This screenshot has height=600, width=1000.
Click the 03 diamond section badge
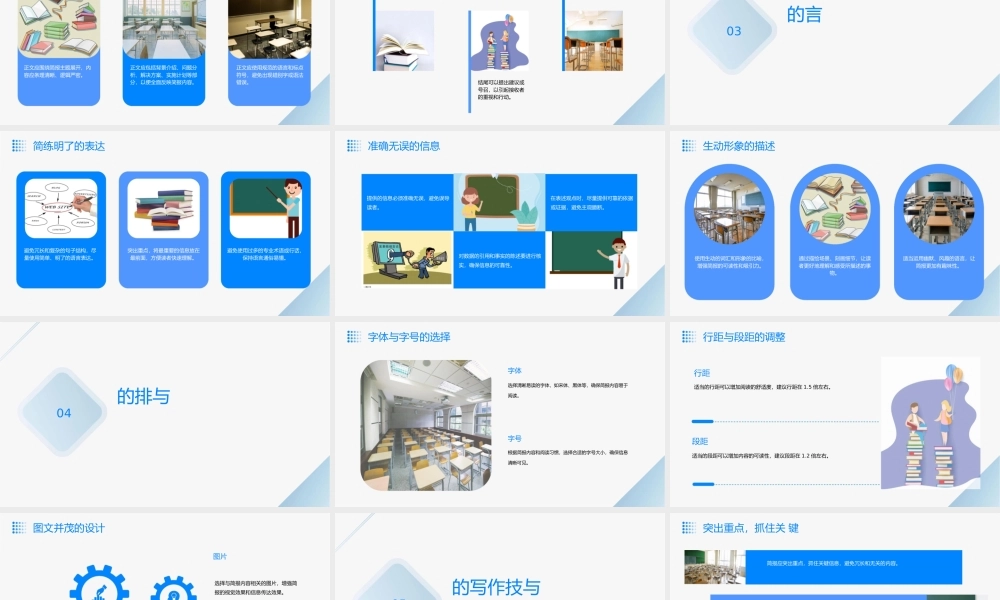(x=733, y=31)
